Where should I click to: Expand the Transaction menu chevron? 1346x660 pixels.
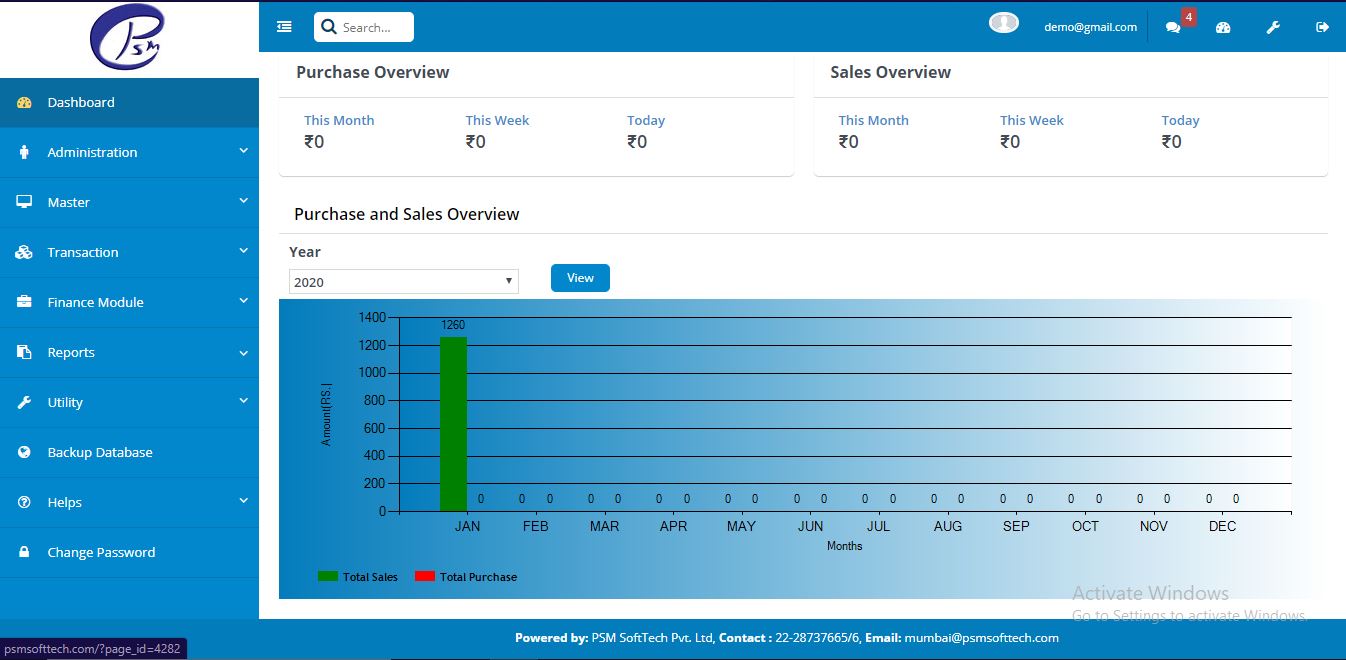pos(243,251)
